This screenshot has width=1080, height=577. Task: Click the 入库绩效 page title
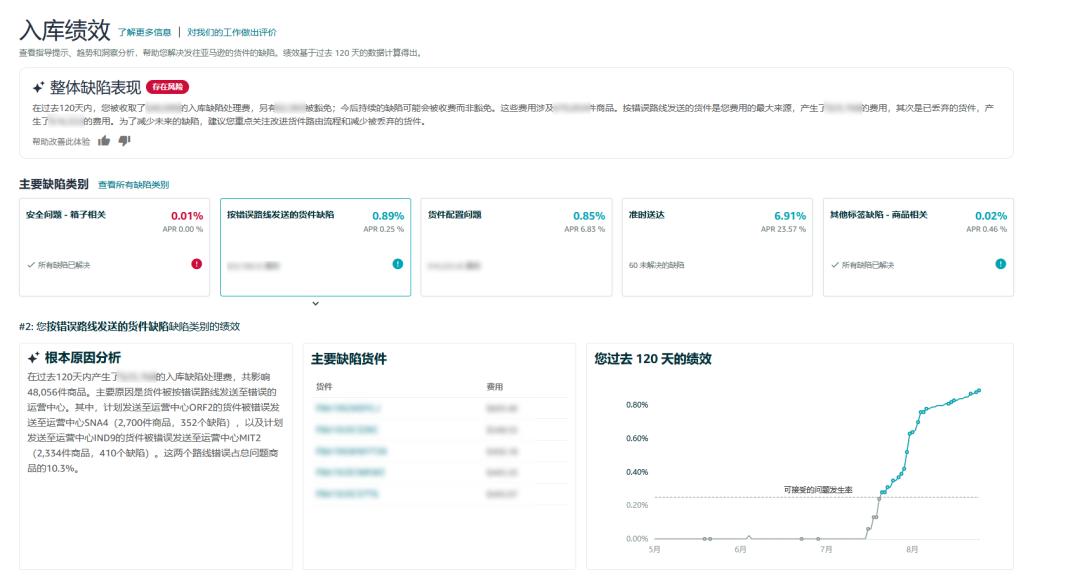coord(65,30)
